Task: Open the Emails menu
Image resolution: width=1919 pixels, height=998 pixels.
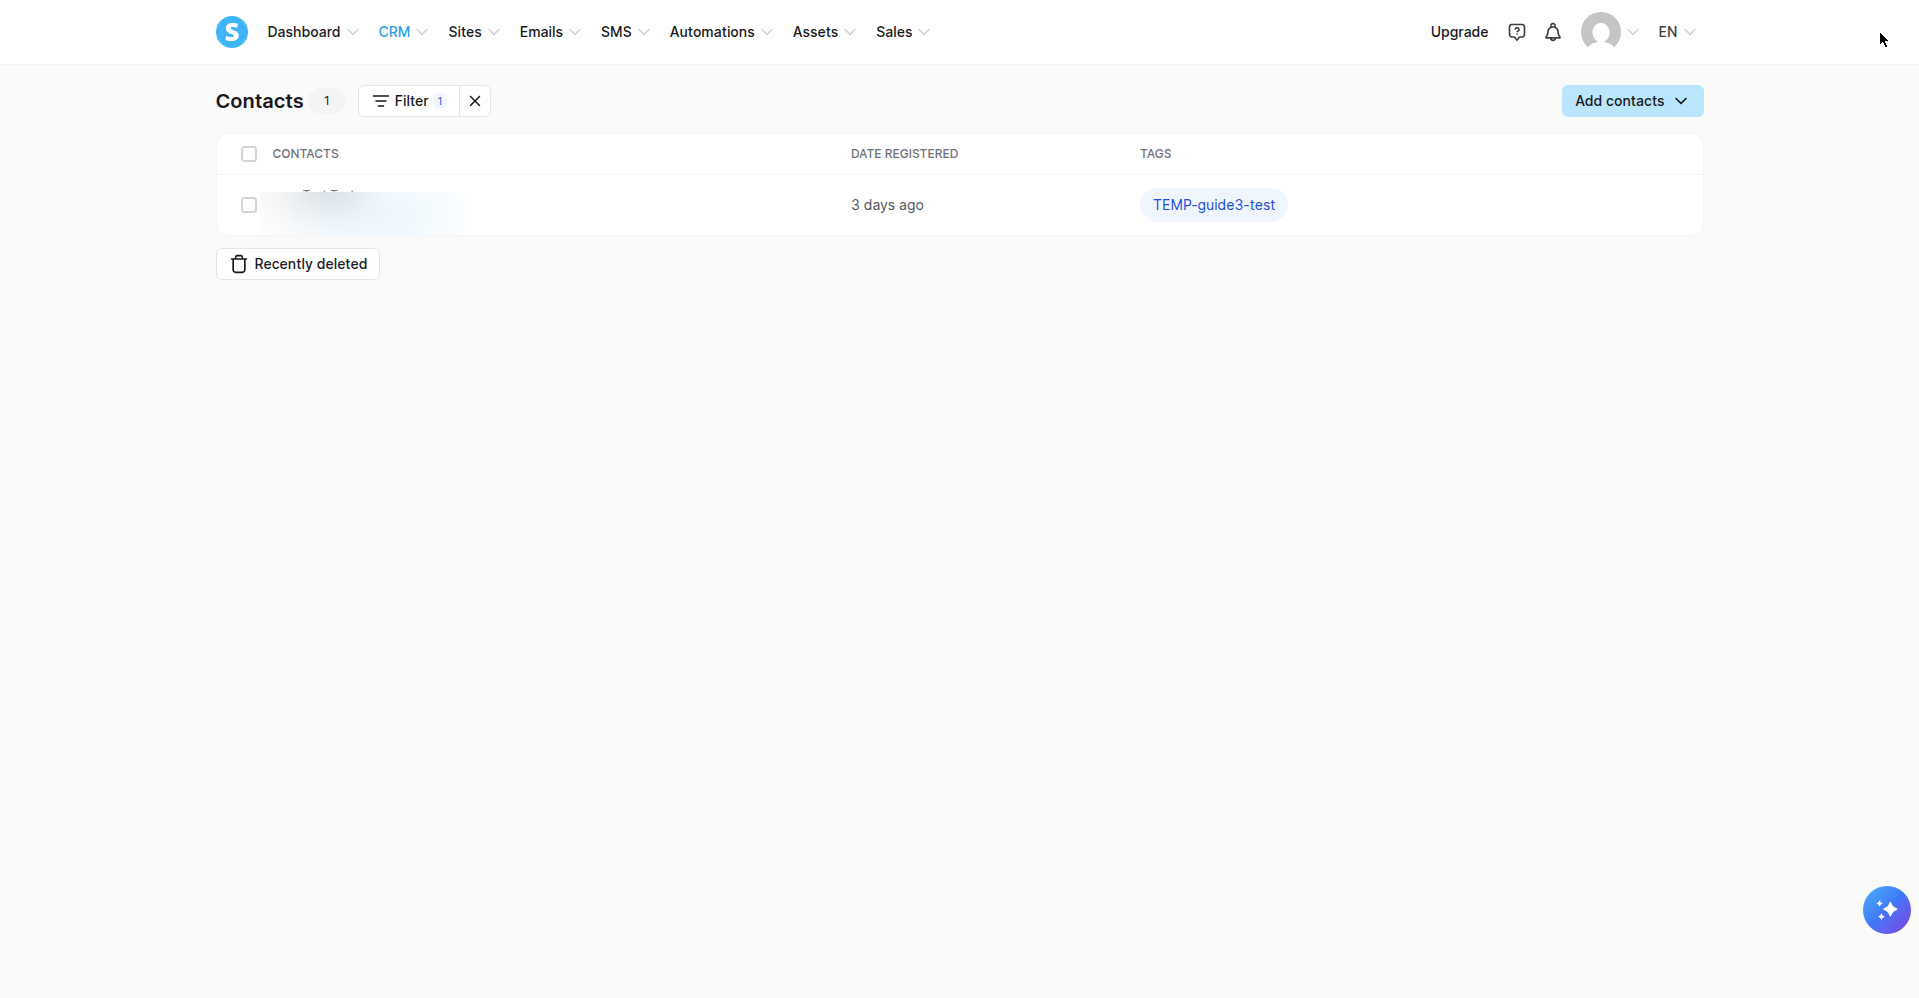Action: (x=550, y=32)
